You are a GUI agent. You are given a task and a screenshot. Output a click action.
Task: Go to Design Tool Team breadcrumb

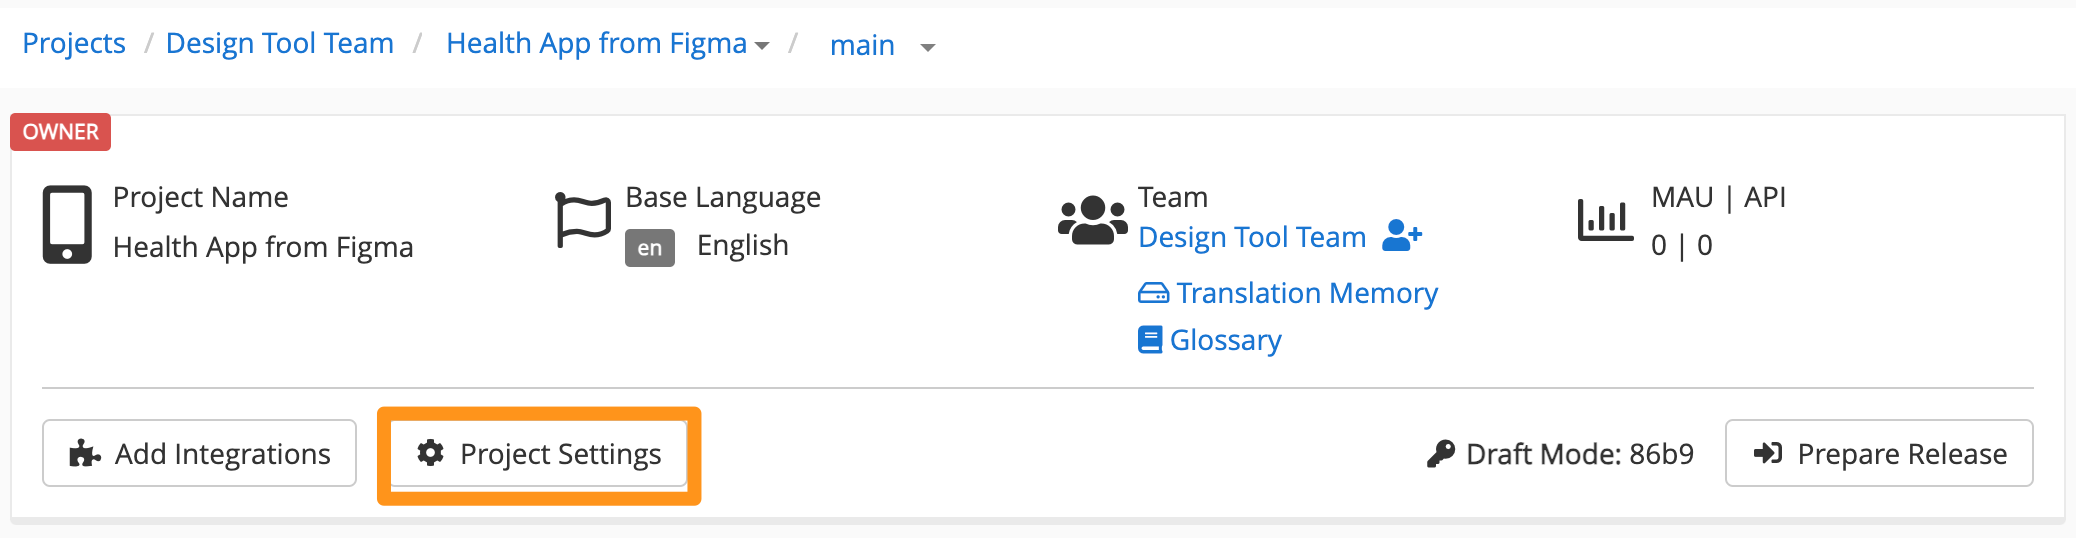click(x=280, y=43)
